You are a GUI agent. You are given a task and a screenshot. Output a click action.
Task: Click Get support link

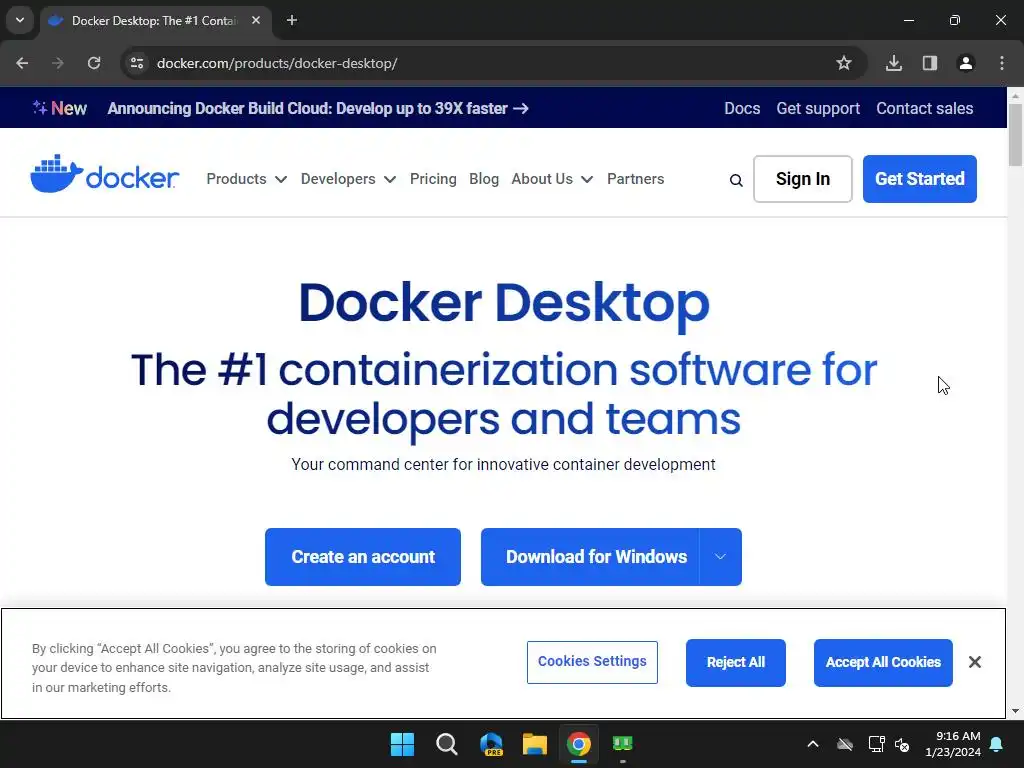point(818,108)
